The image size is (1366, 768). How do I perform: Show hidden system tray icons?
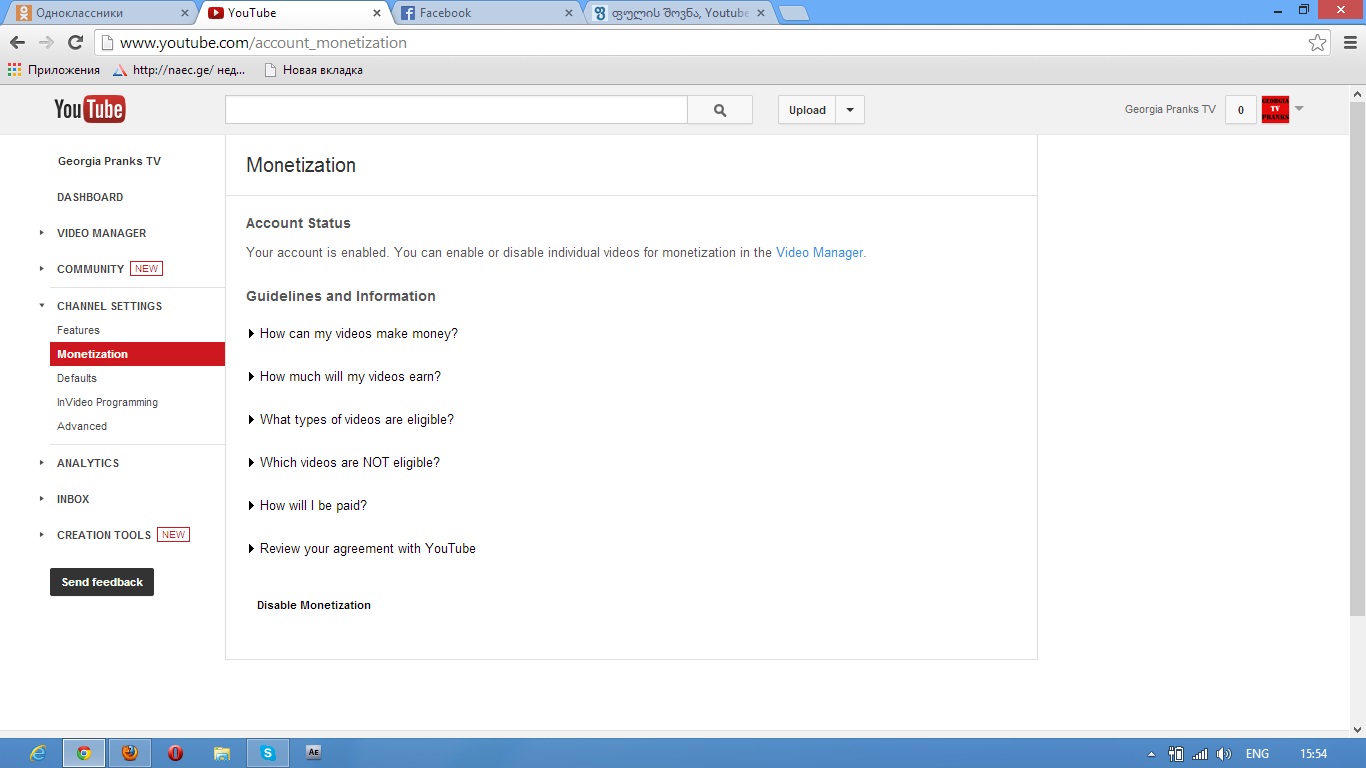(1151, 754)
